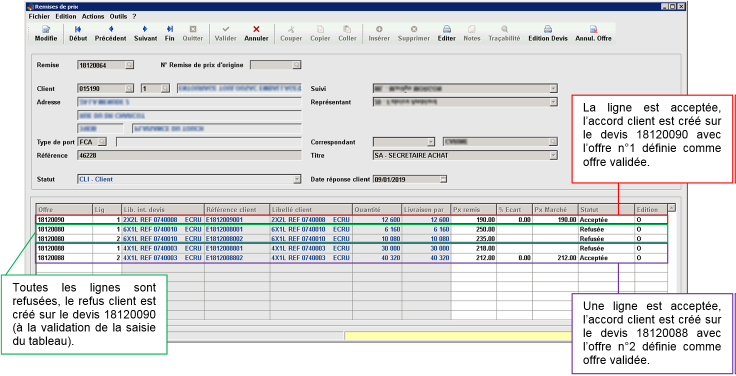The width and height of the screenshot is (736, 376).
Task: Open lookup button next to Remise number
Action: 130,65
